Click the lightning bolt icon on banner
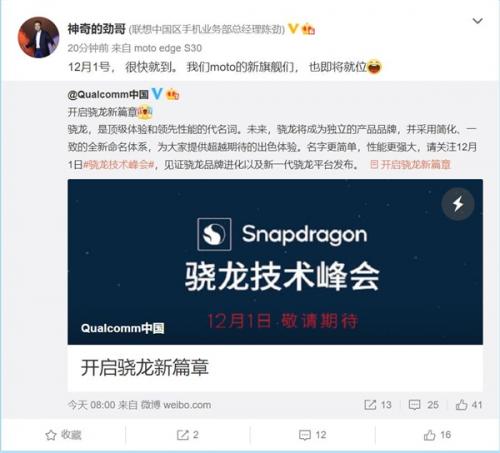500x453 pixels. tap(458, 204)
